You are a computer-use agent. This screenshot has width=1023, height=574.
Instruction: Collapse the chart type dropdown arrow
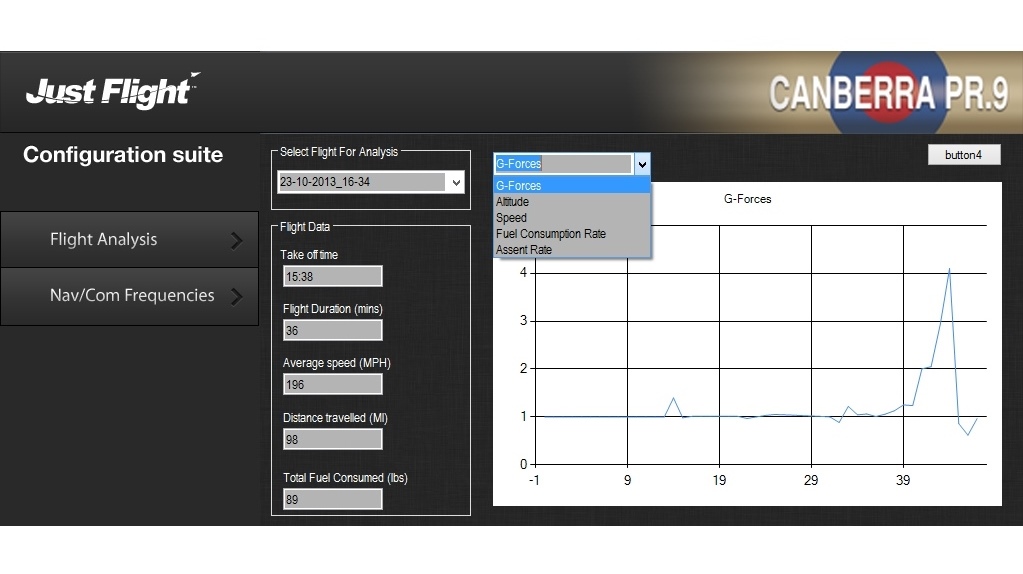click(x=643, y=164)
